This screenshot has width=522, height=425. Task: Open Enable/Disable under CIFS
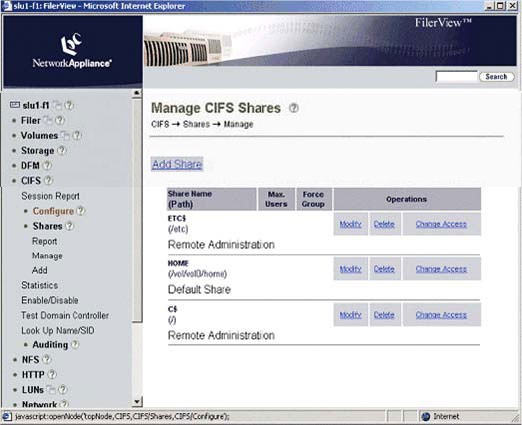click(50, 300)
